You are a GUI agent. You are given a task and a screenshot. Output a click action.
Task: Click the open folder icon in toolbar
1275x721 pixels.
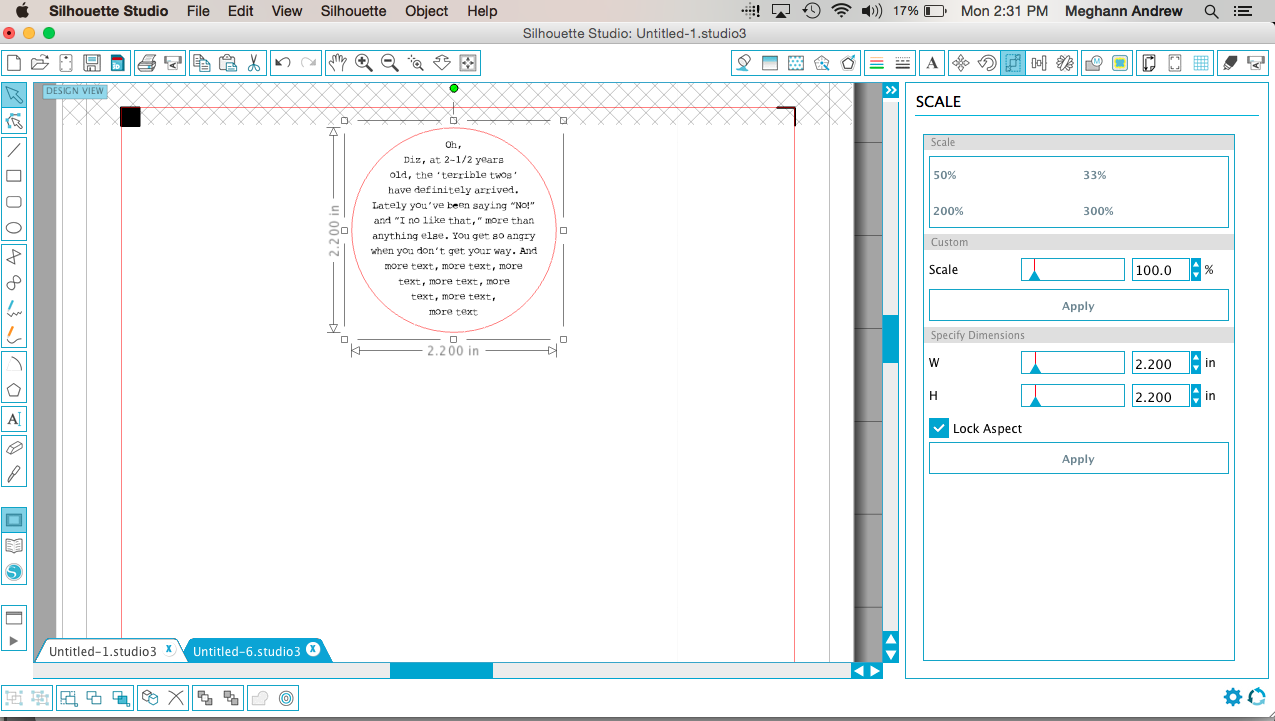pos(40,63)
